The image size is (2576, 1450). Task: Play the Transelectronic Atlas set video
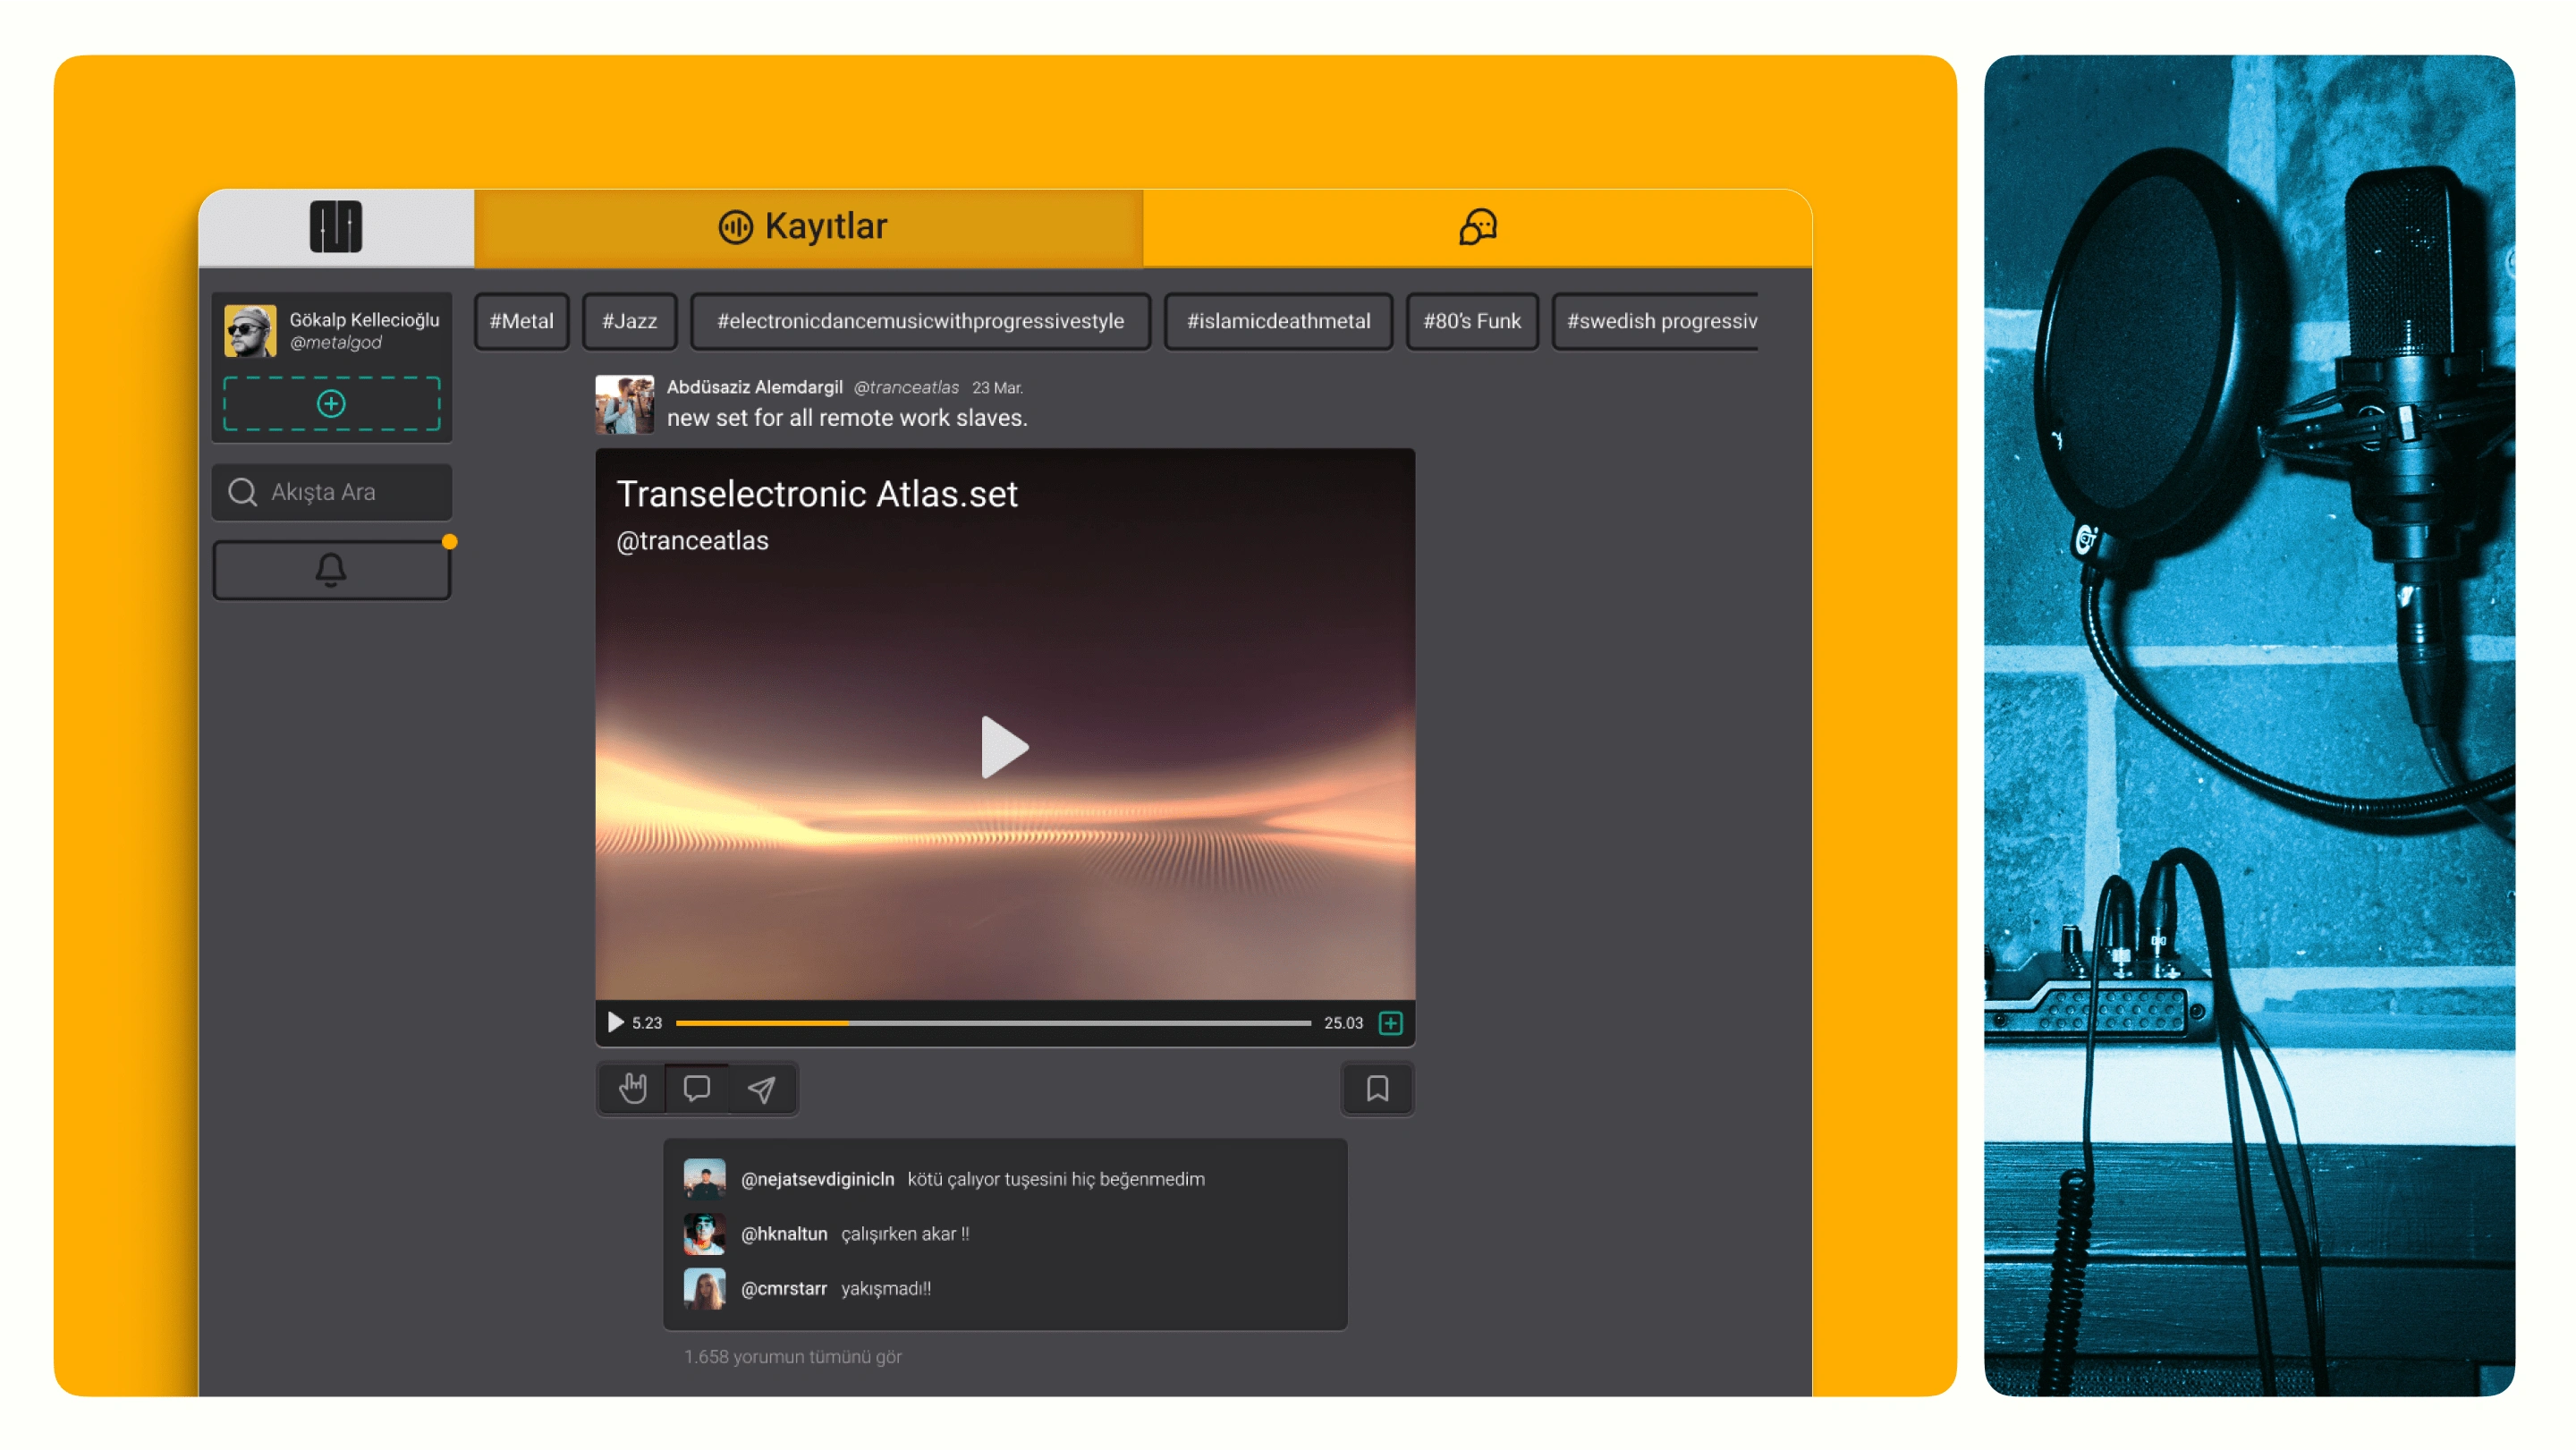1004,747
